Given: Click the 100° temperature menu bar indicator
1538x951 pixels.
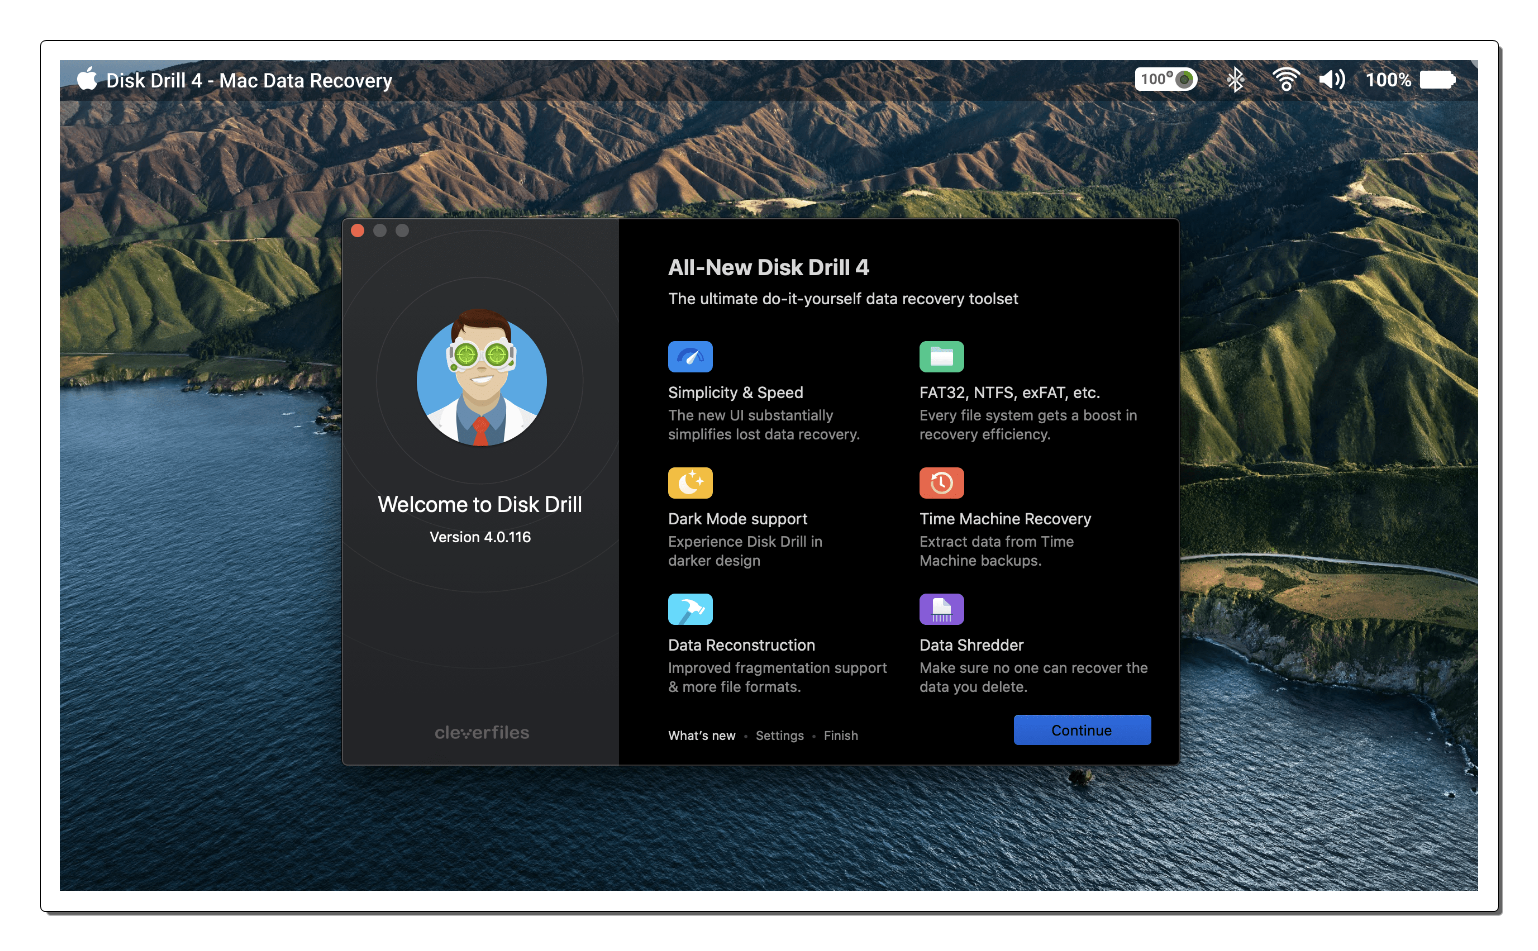Looking at the screenshot, I should click(x=1166, y=79).
